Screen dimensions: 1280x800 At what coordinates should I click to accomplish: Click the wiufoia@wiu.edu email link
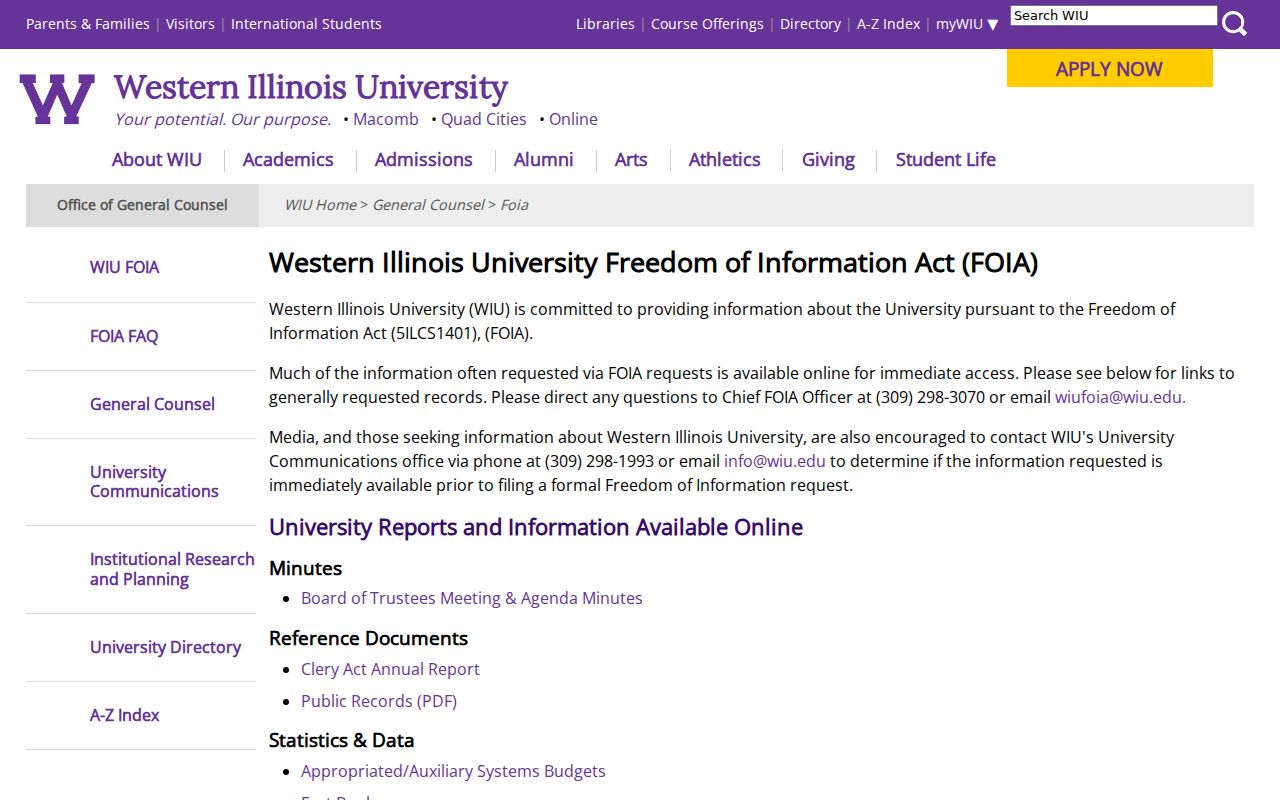1120,397
